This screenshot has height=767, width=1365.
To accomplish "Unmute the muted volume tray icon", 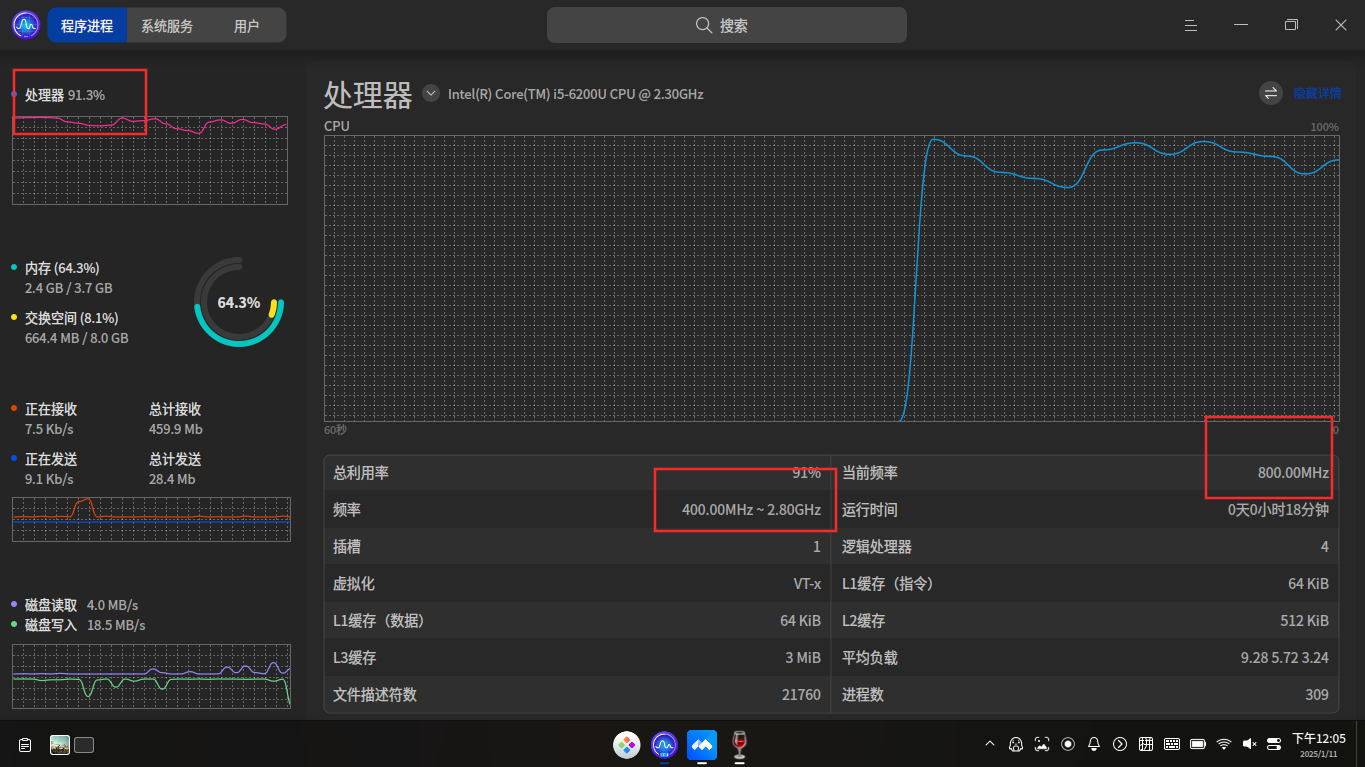I will pyautogui.click(x=1249, y=744).
